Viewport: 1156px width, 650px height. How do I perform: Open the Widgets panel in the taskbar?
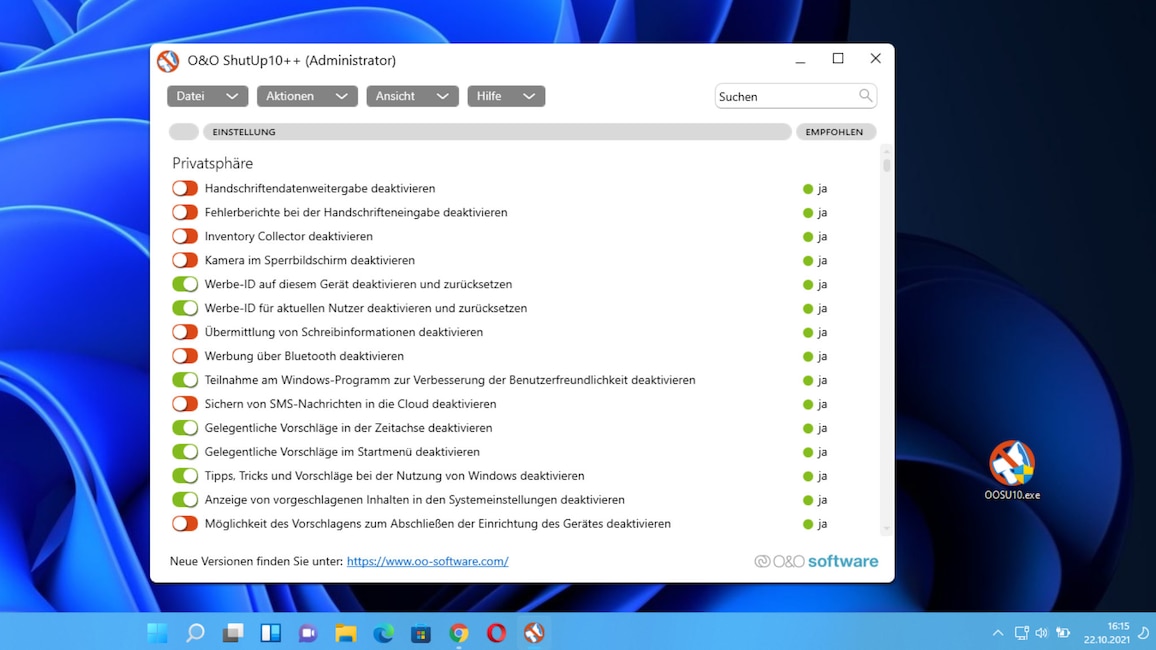point(271,633)
